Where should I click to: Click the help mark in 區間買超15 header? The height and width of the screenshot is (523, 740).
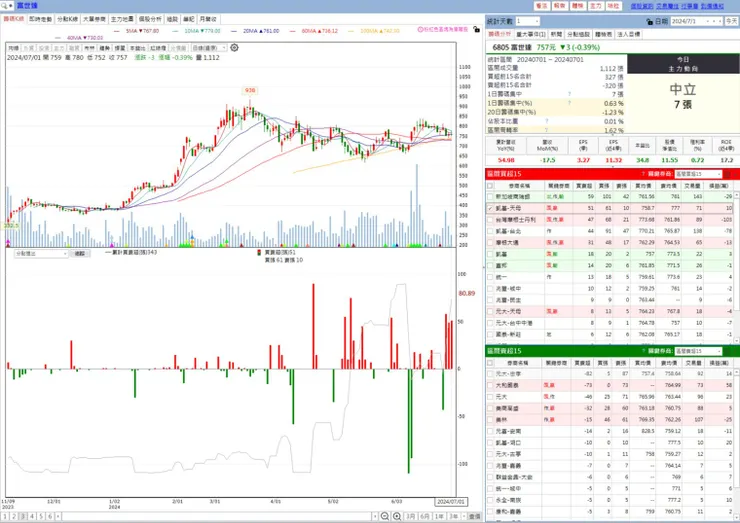(643, 174)
